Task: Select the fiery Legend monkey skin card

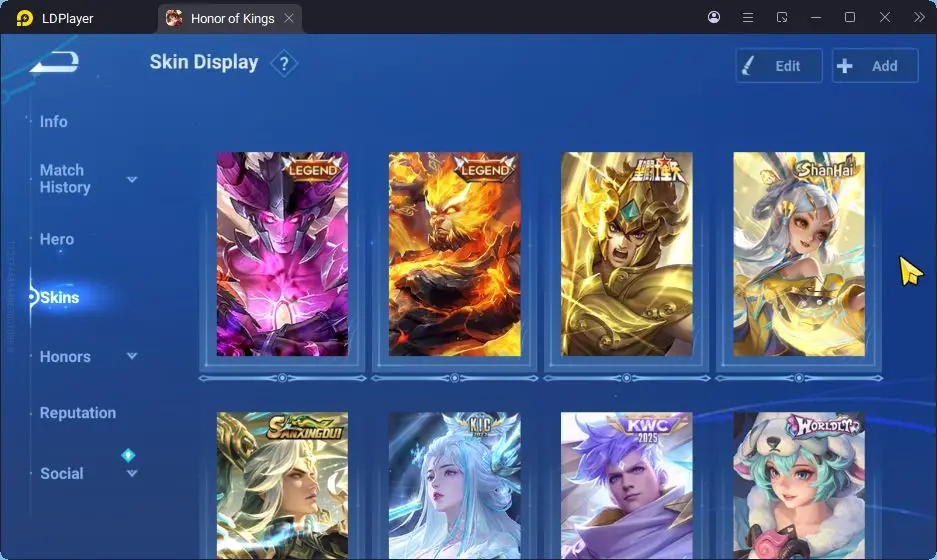Action: pos(455,254)
